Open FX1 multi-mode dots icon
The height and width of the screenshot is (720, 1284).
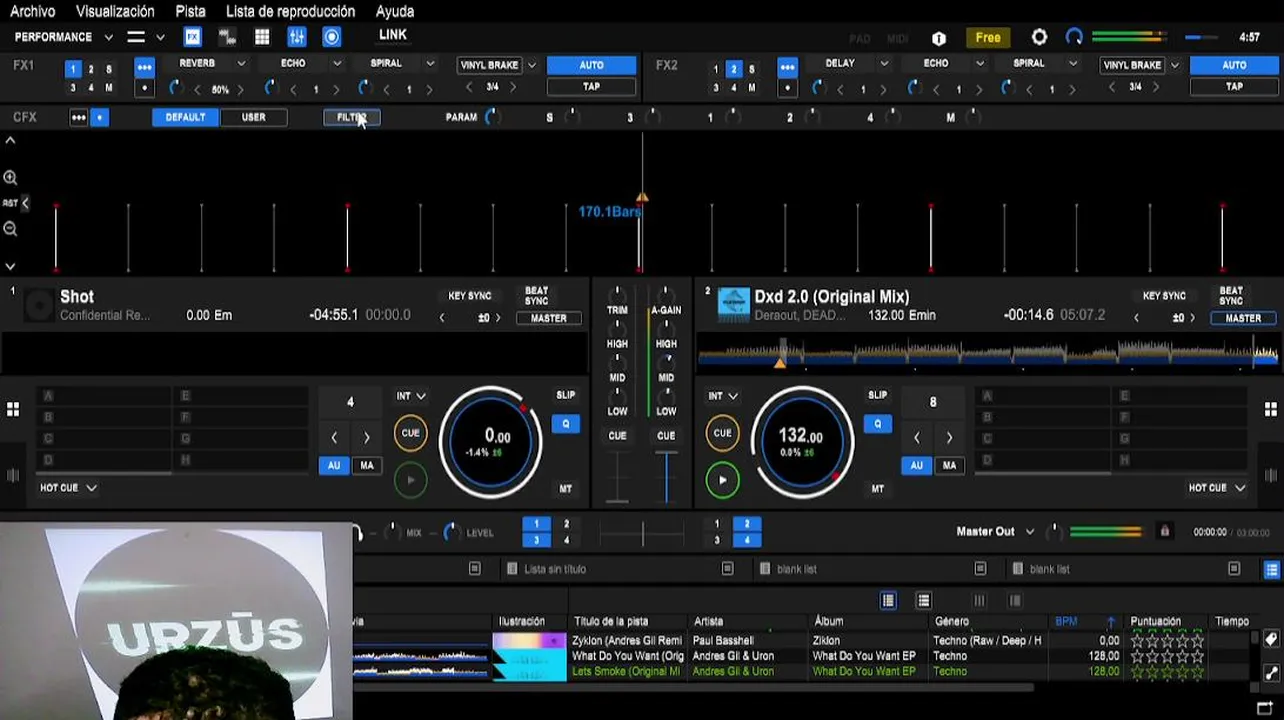click(x=145, y=69)
